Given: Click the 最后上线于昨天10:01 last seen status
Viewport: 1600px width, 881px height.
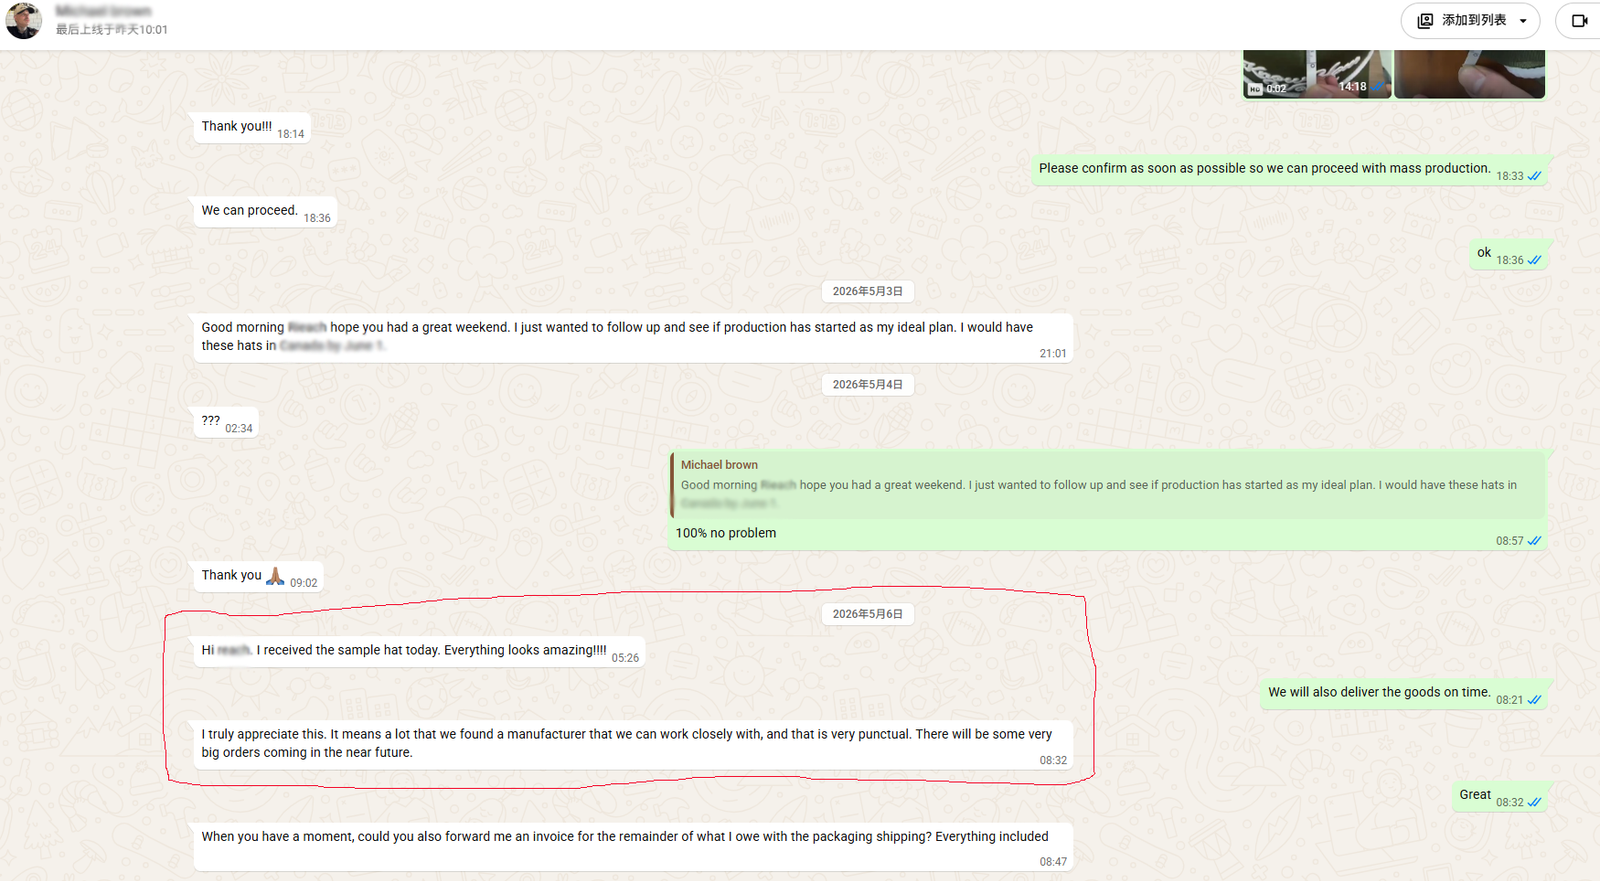Looking at the screenshot, I should click(112, 30).
